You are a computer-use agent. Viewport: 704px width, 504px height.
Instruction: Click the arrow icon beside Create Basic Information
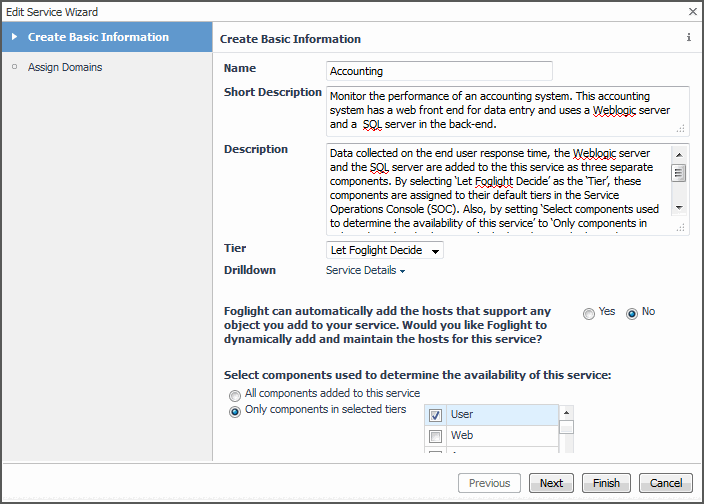14,37
